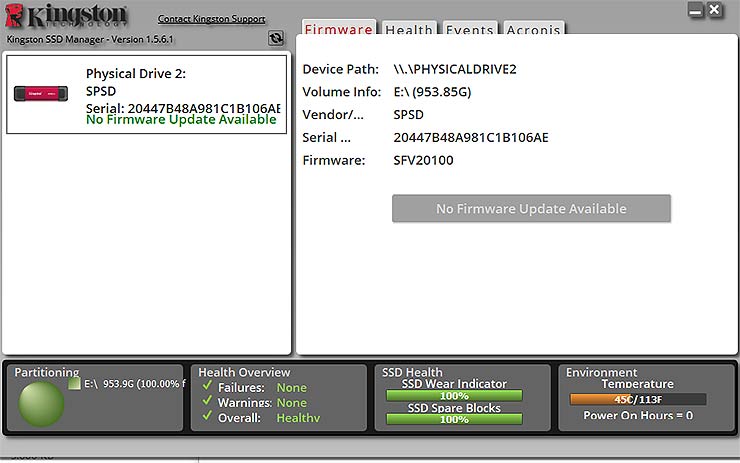This screenshot has height=463, width=740.
Task: Click the Vendor/... label
Action: (x=333, y=115)
